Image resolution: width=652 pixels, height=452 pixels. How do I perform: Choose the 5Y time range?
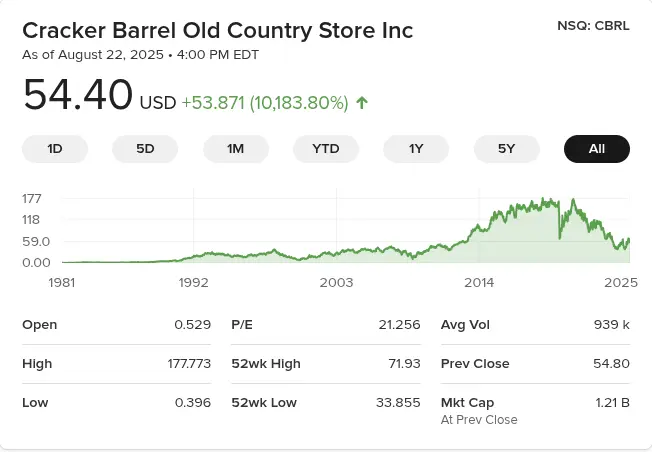click(506, 149)
